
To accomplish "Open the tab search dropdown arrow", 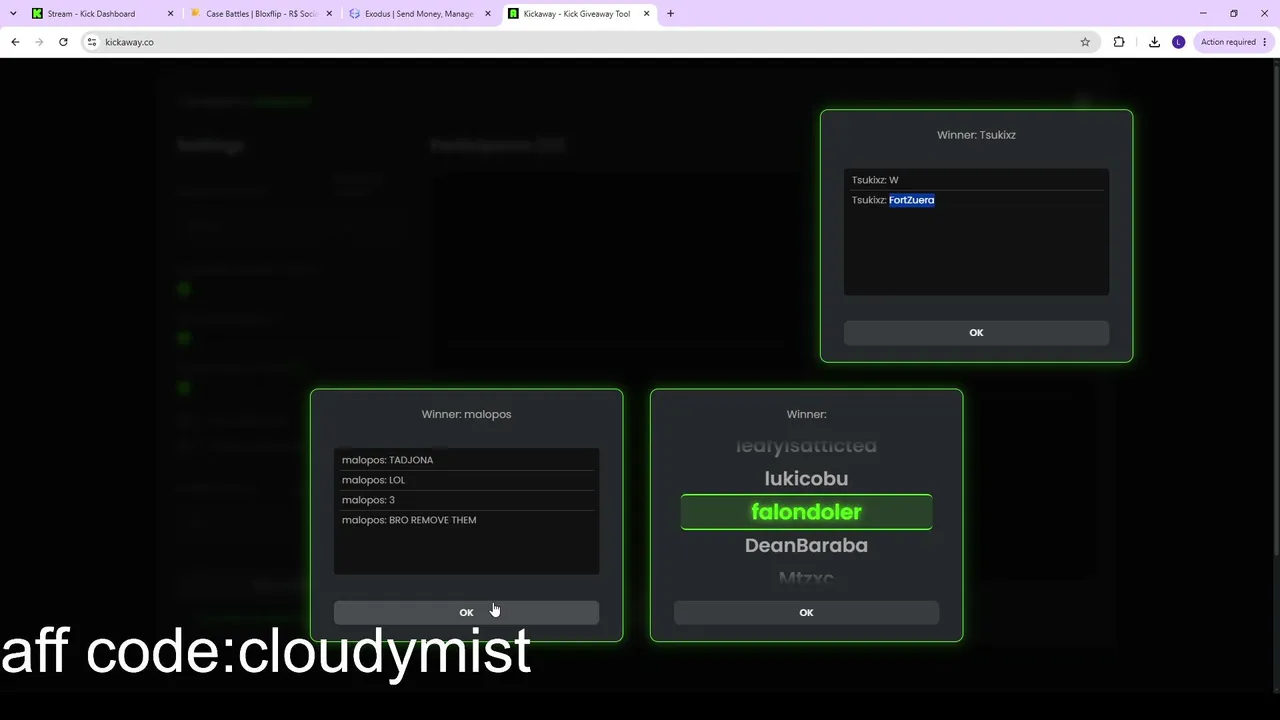I will pyautogui.click(x=13, y=14).
